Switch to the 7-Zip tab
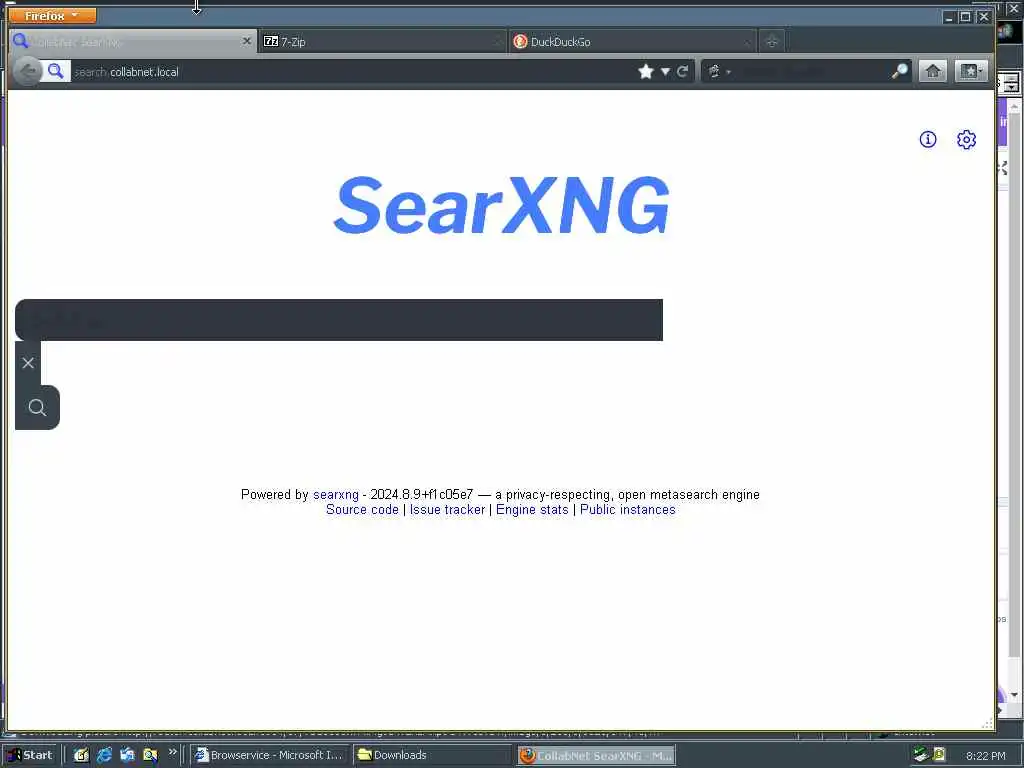This screenshot has width=1024, height=768. coord(382,42)
